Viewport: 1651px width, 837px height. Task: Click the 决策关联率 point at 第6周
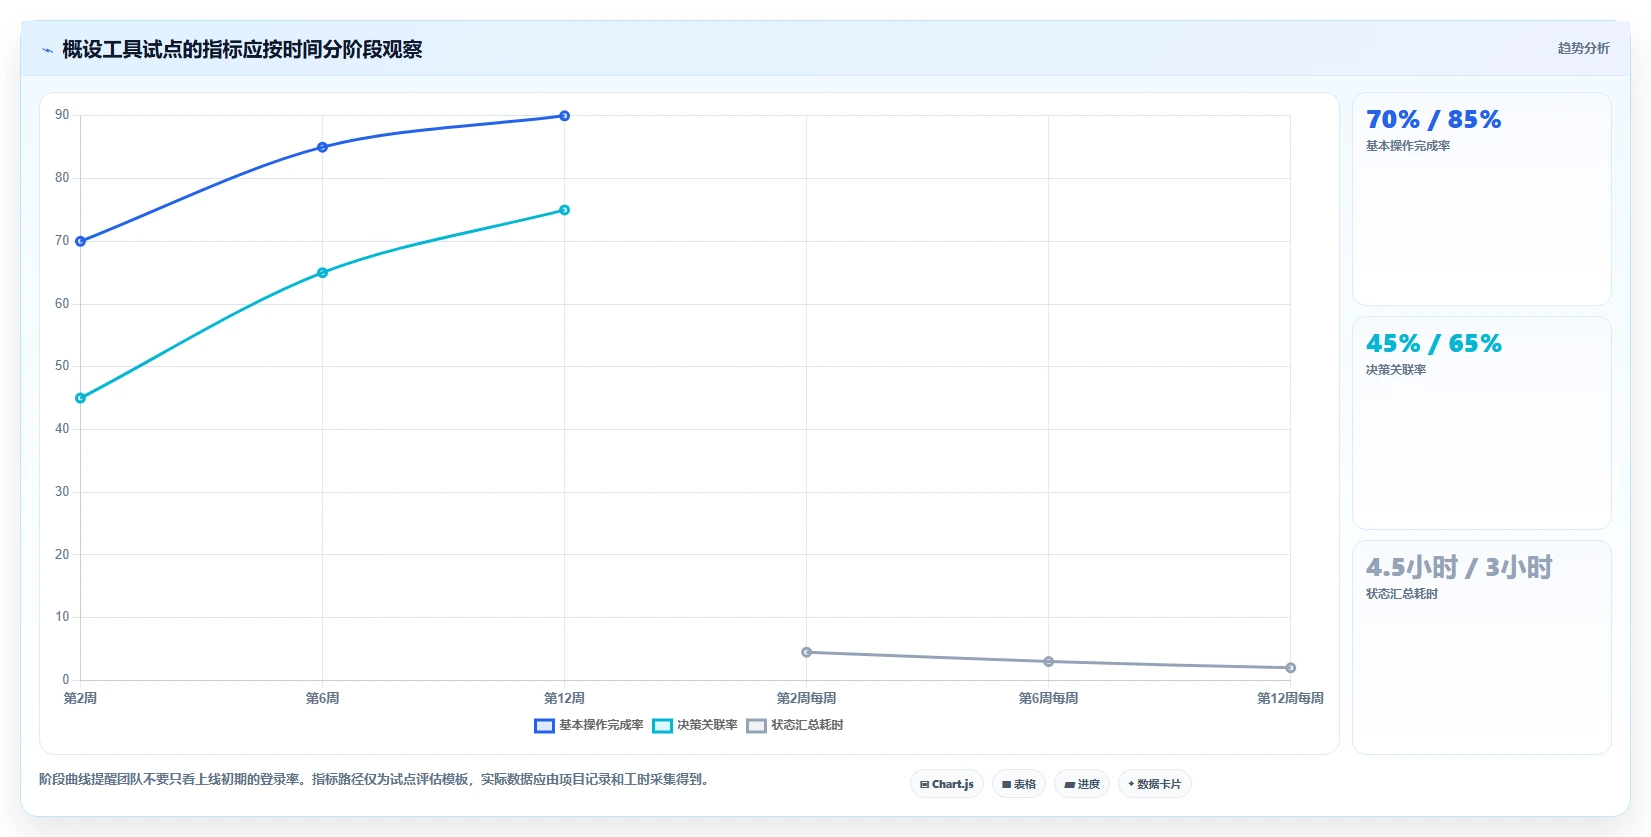pos(322,273)
